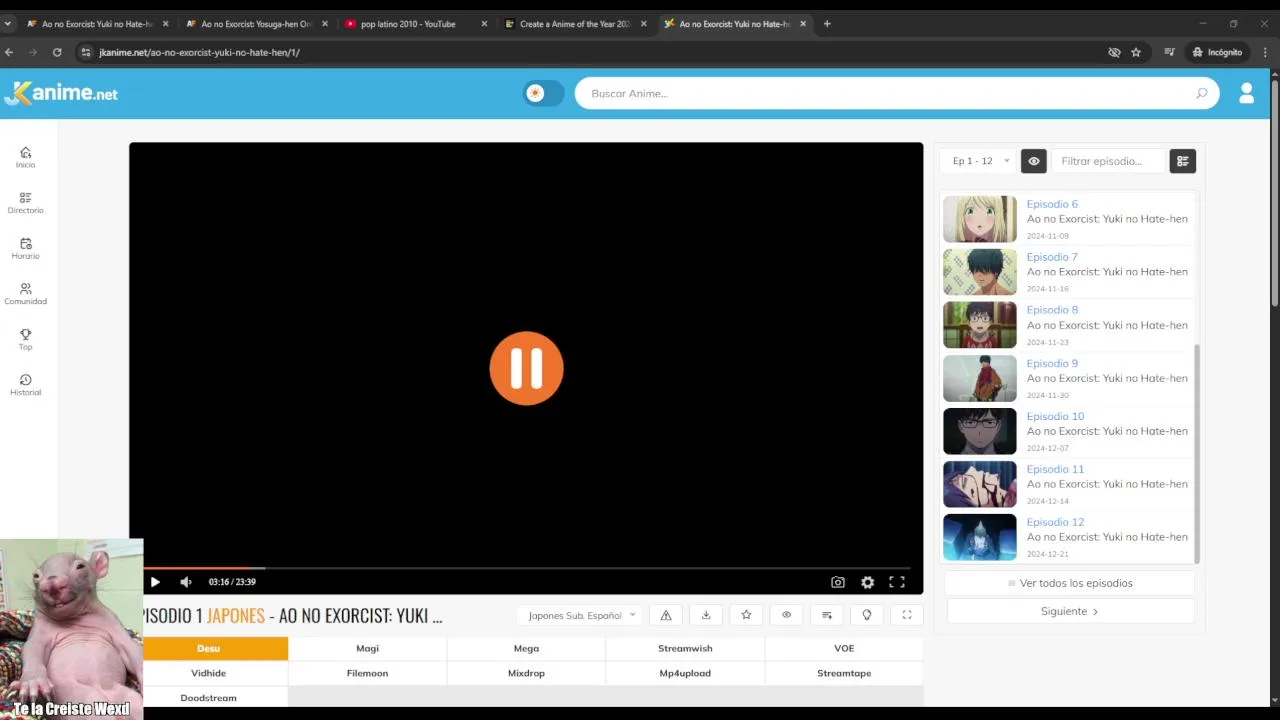Click the episode list scrollbar
The height and width of the screenshot is (720, 1280).
(1197, 453)
